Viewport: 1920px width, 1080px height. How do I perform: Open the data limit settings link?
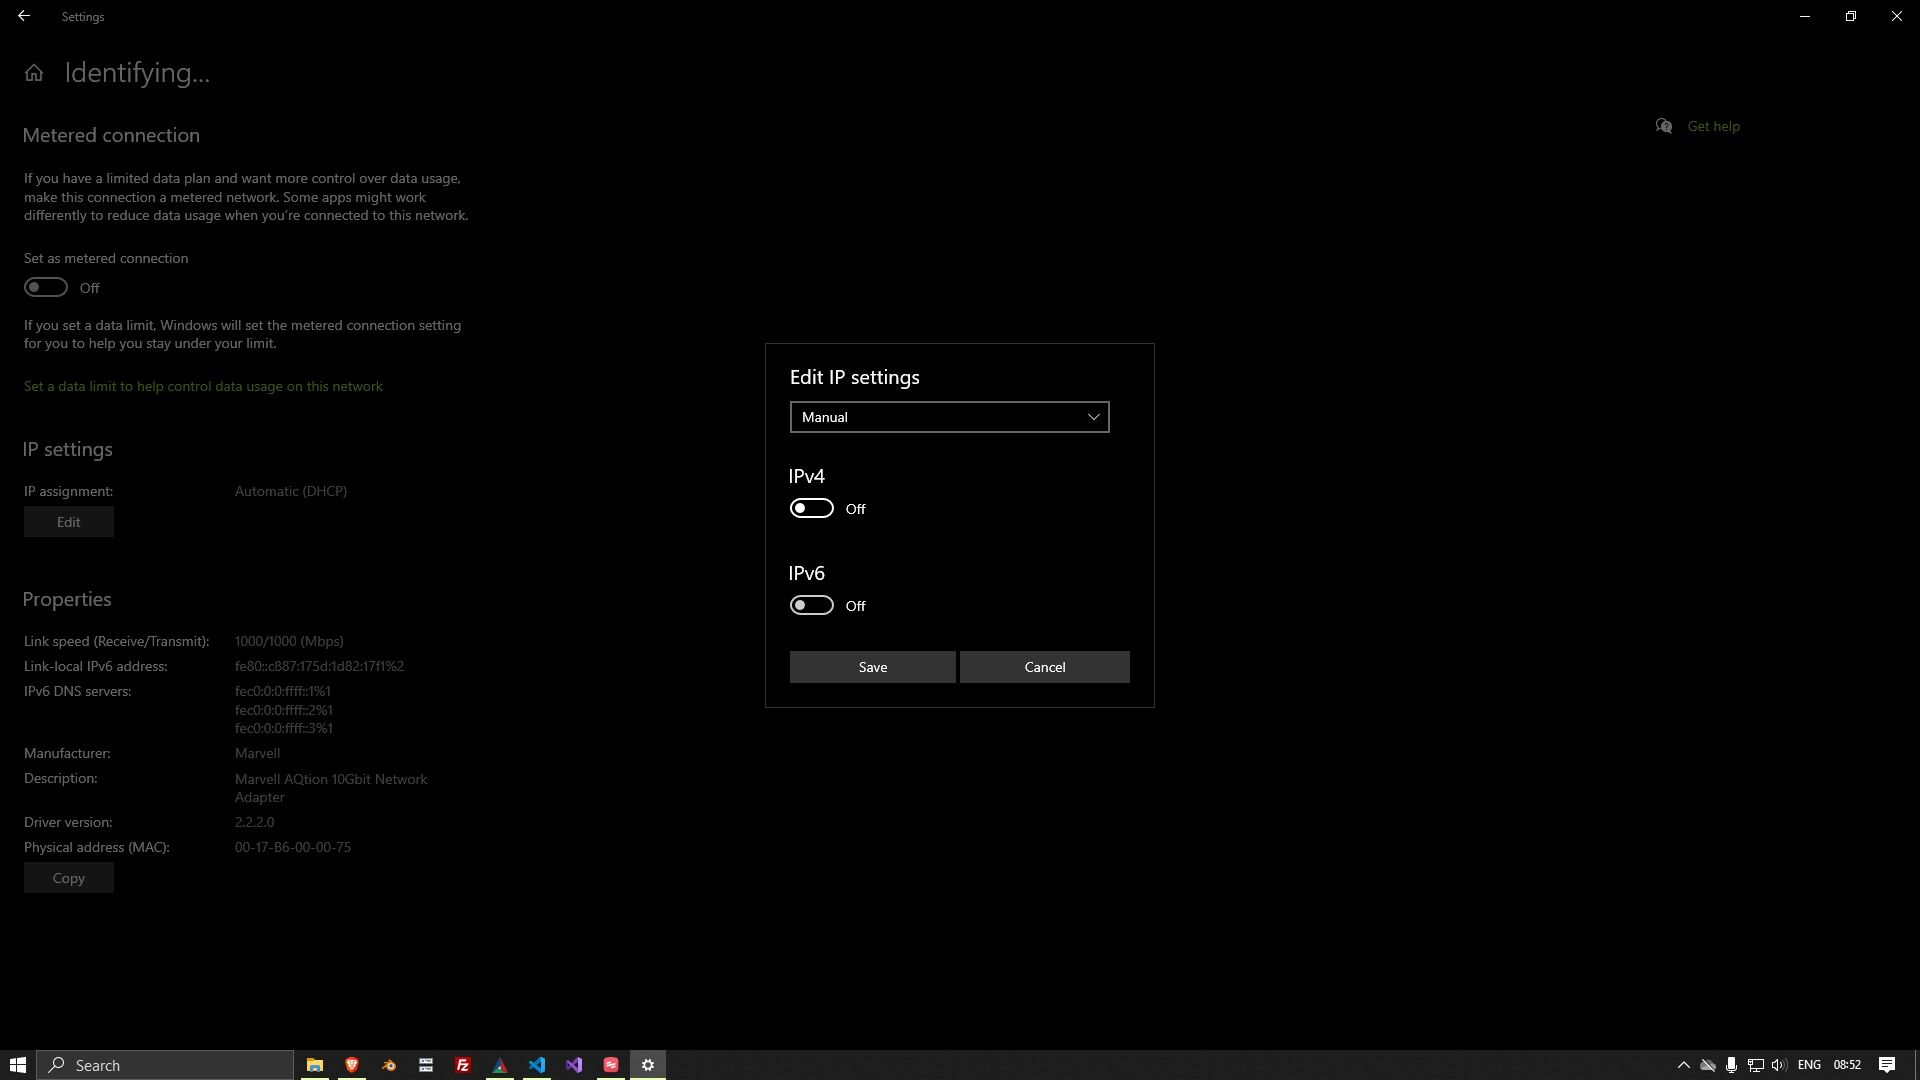[203, 386]
